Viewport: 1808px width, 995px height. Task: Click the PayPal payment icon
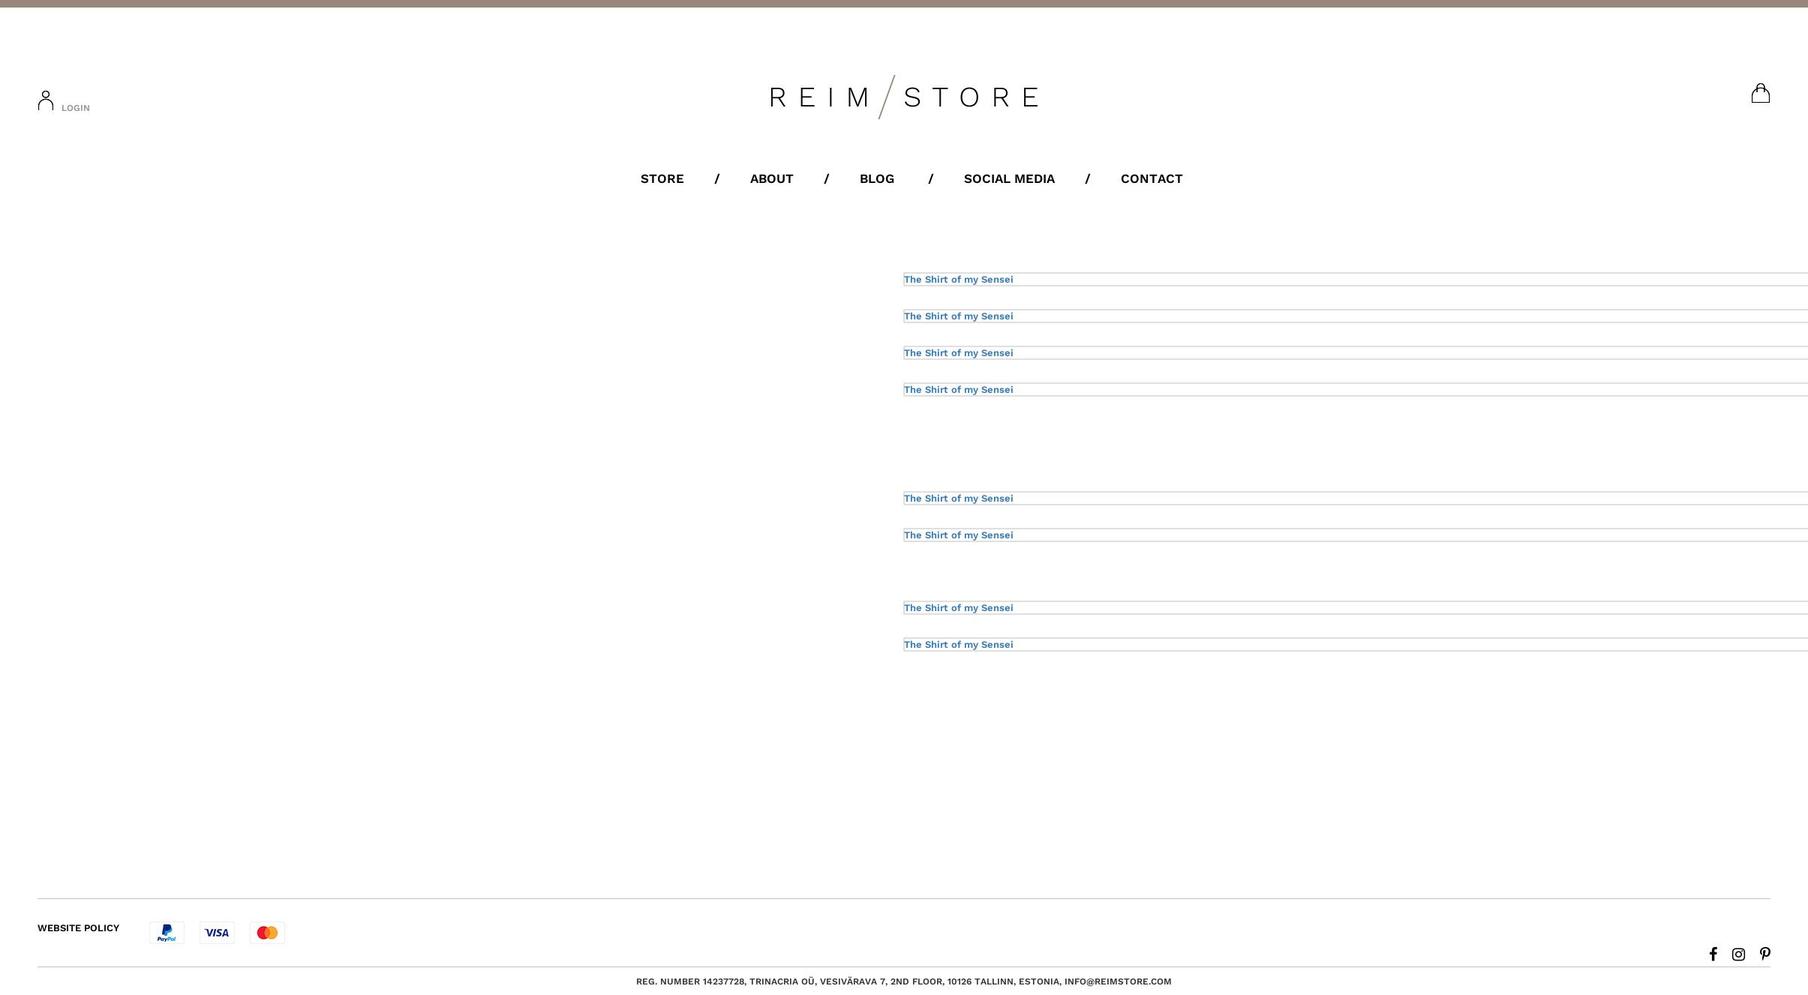click(x=167, y=933)
